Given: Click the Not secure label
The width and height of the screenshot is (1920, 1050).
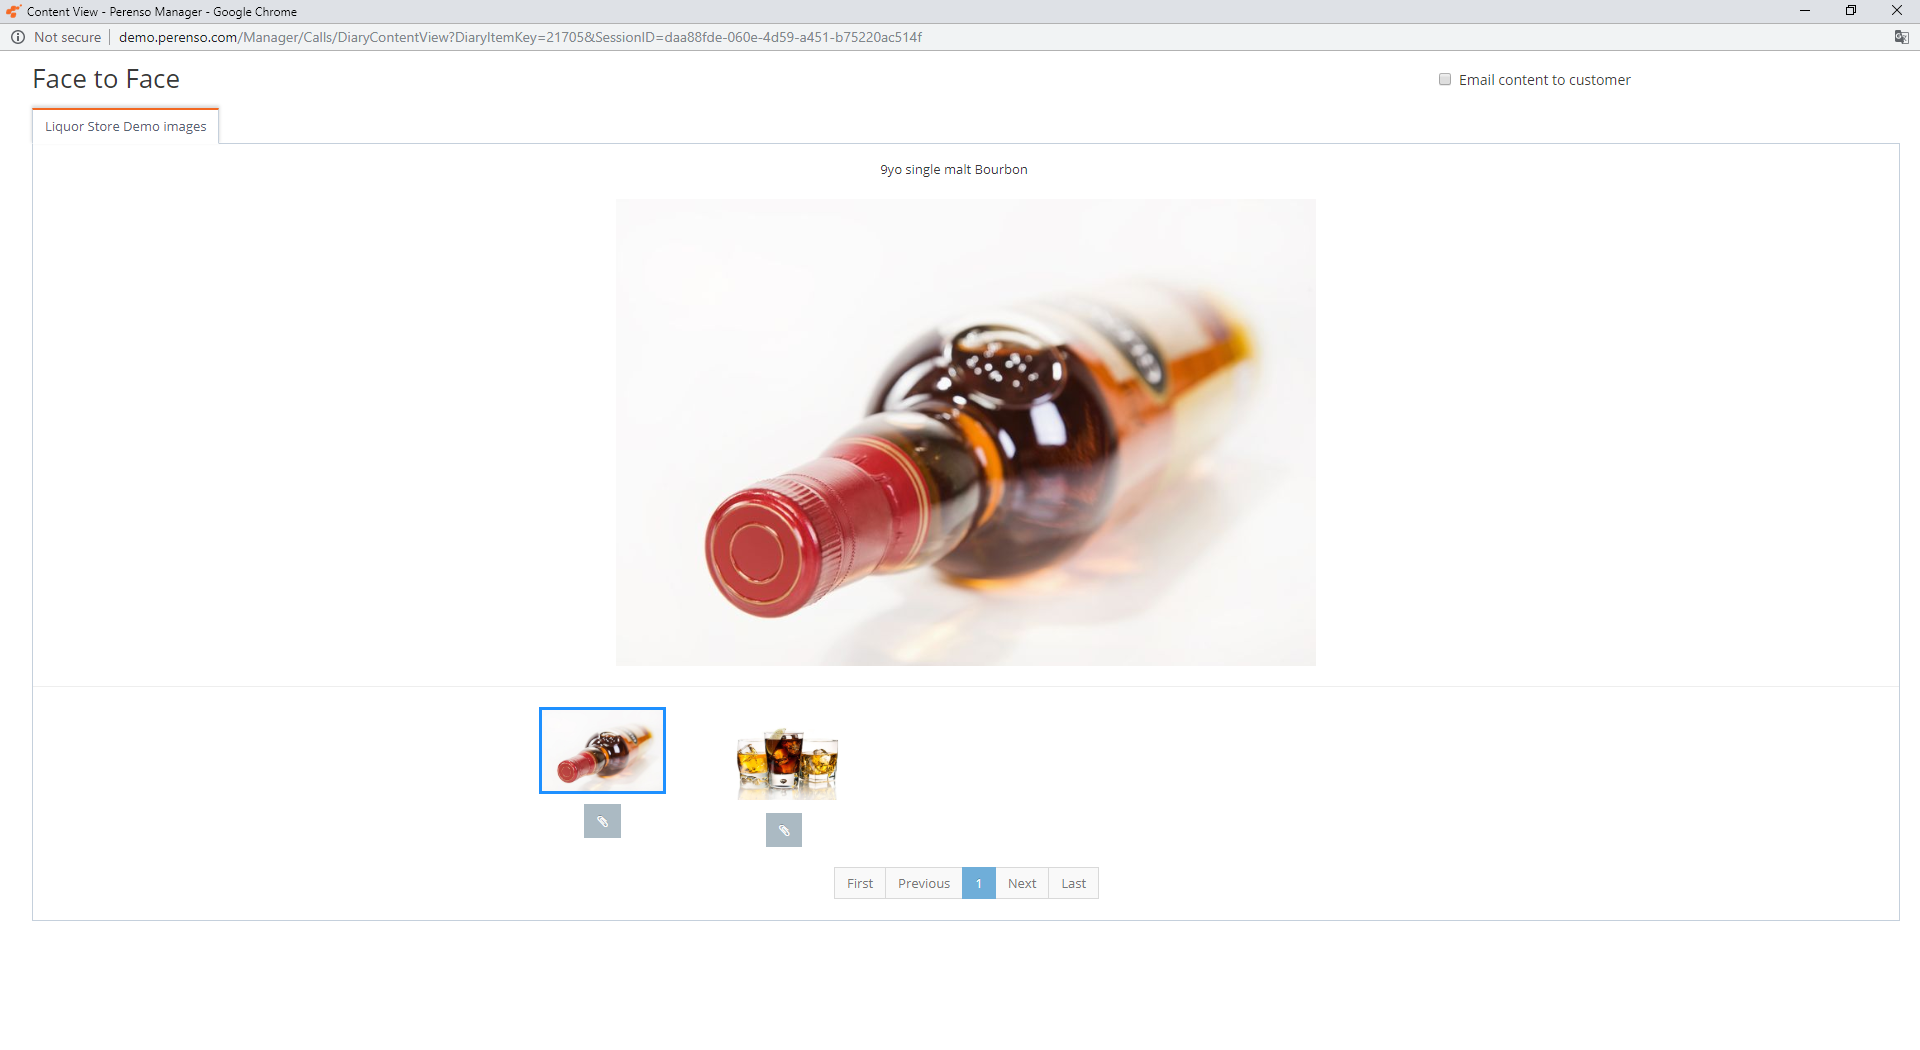Looking at the screenshot, I should point(68,37).
